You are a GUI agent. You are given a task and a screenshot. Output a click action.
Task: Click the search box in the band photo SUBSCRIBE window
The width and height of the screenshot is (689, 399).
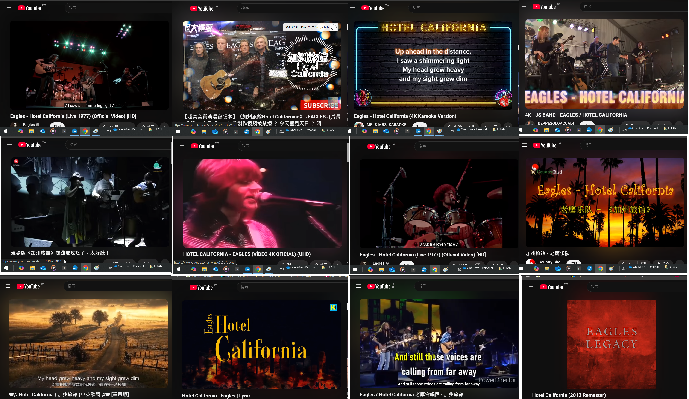(292, 8)
